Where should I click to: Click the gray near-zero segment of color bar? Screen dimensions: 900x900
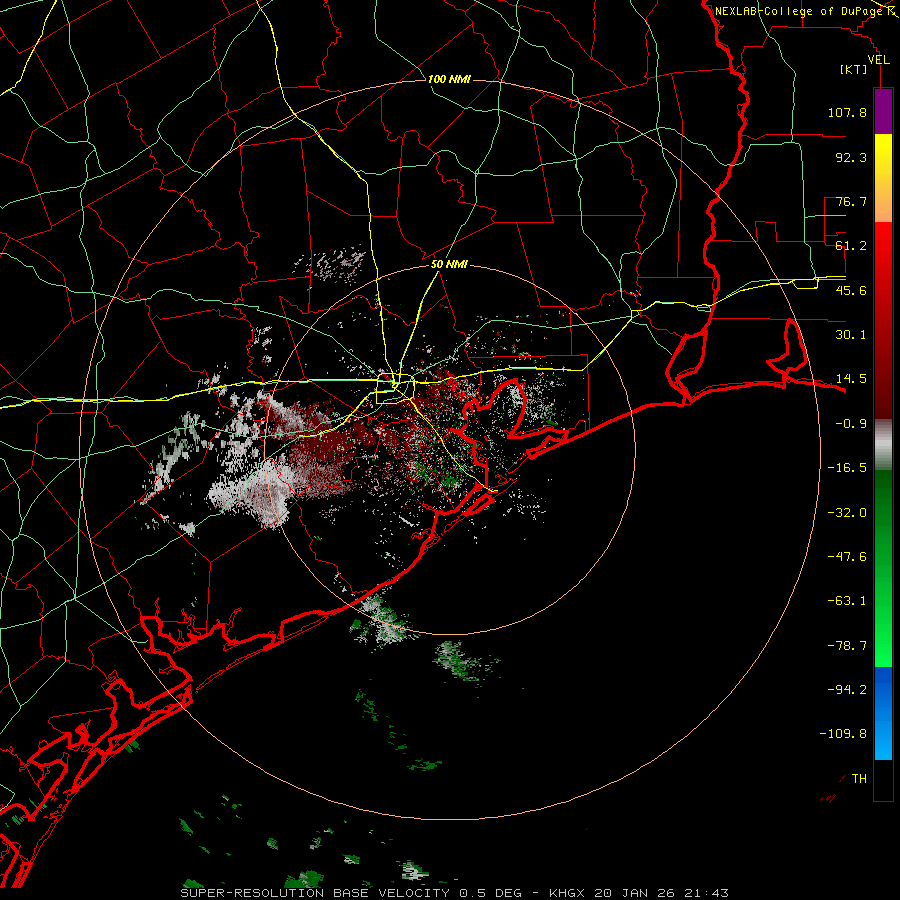[883, 445]
